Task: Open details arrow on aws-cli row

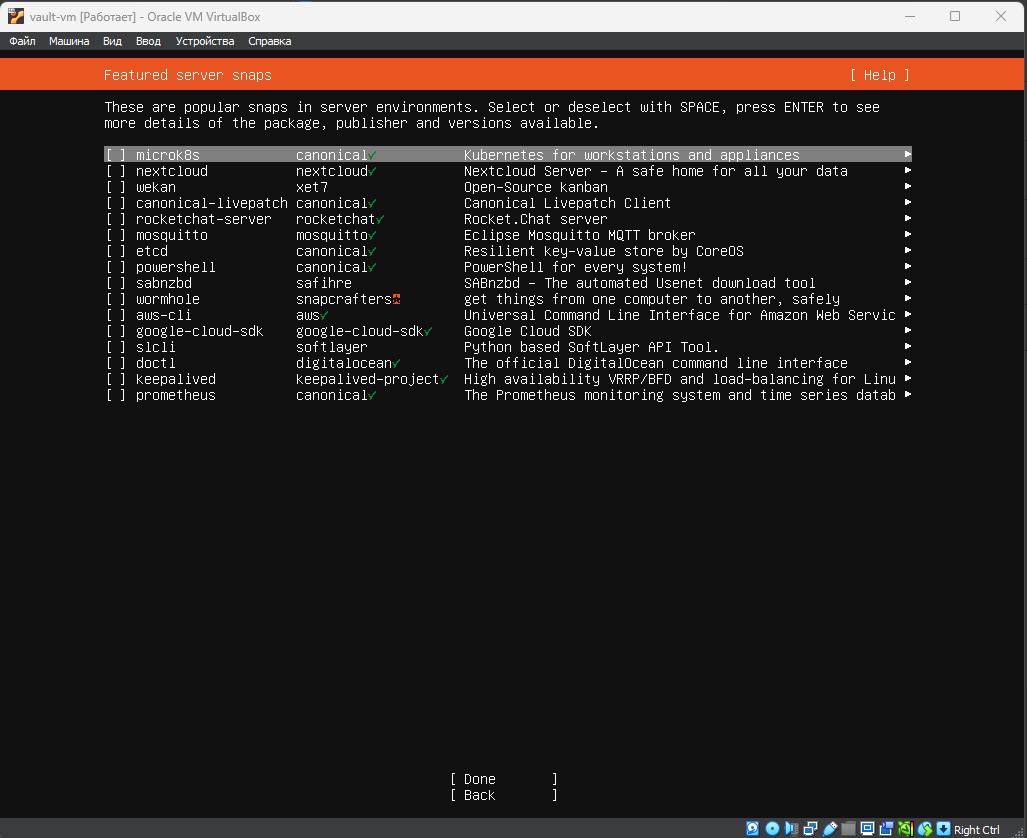Action: tap(908, 314)
